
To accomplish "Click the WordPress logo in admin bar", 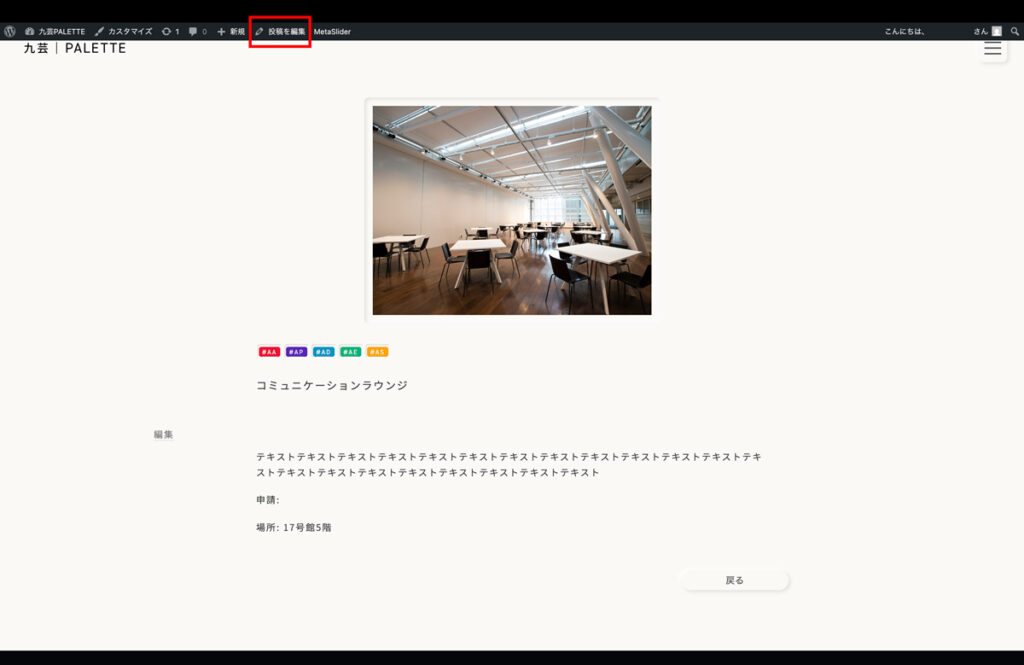I will [x=10, y=32].
